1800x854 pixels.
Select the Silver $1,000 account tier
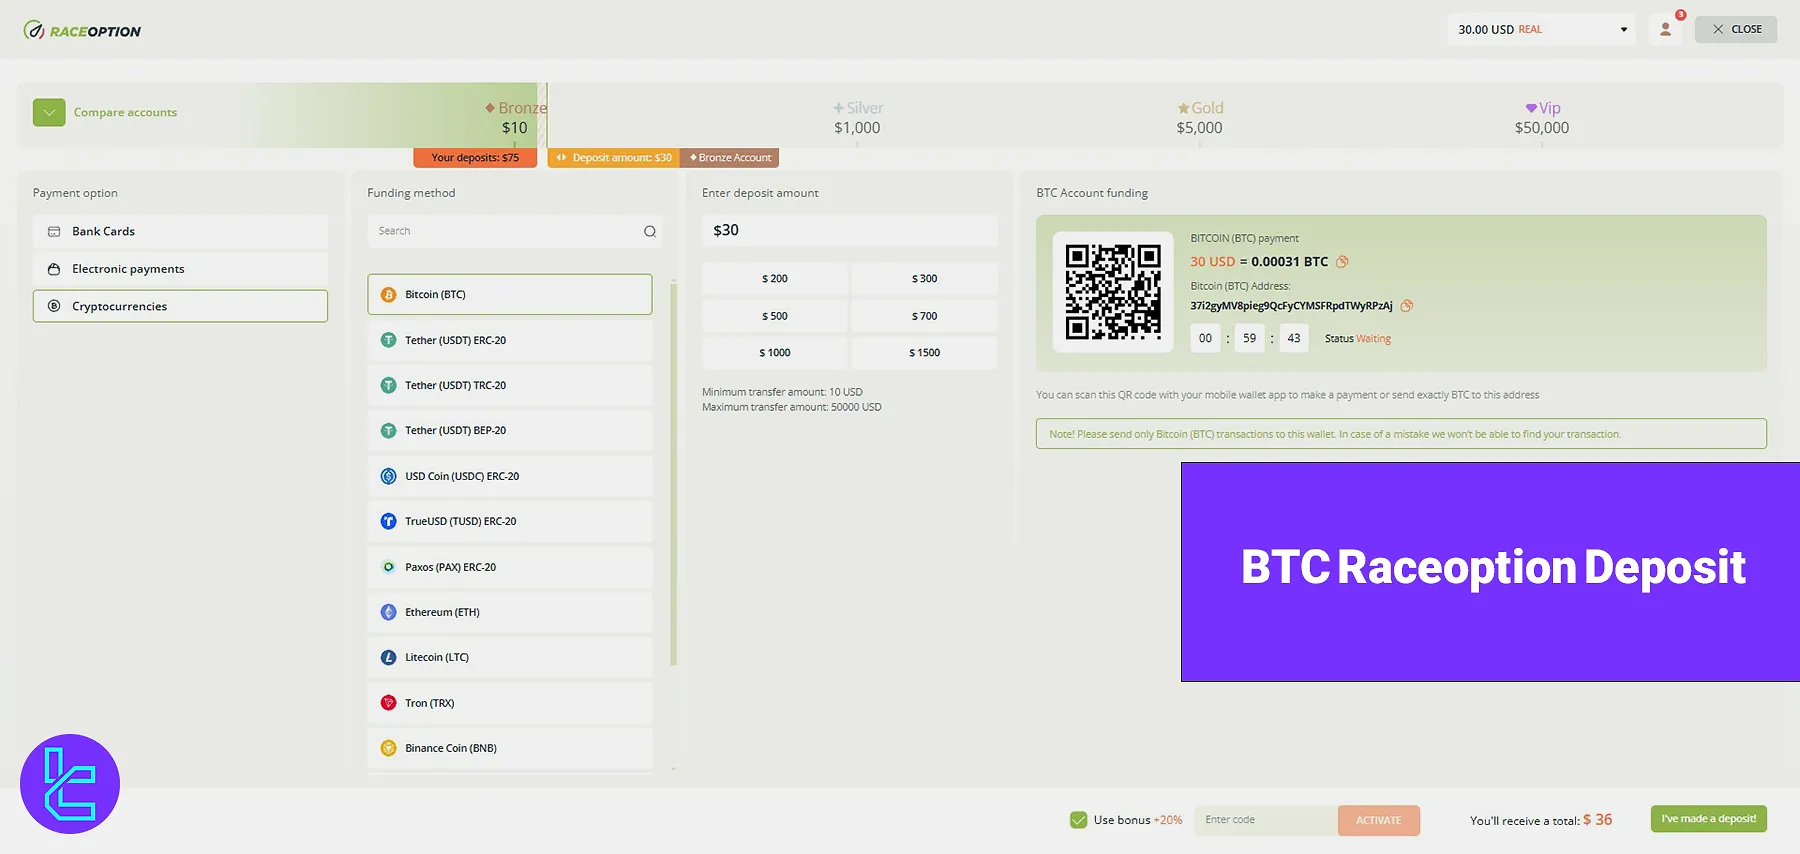[x=858, y=117]
